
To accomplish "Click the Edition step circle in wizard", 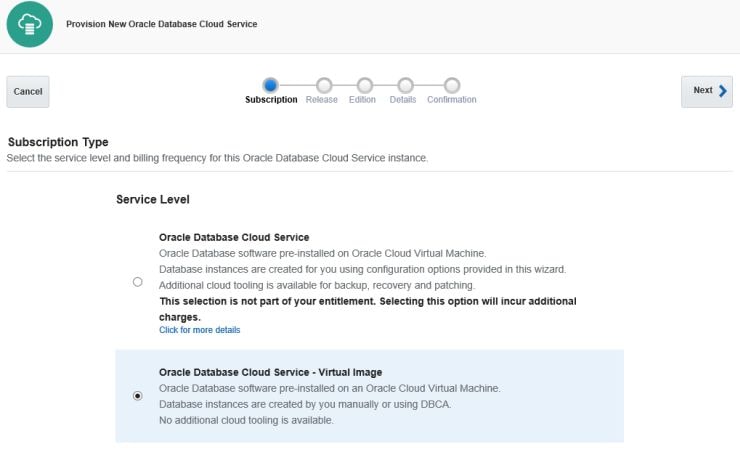I will click(364, 85).
